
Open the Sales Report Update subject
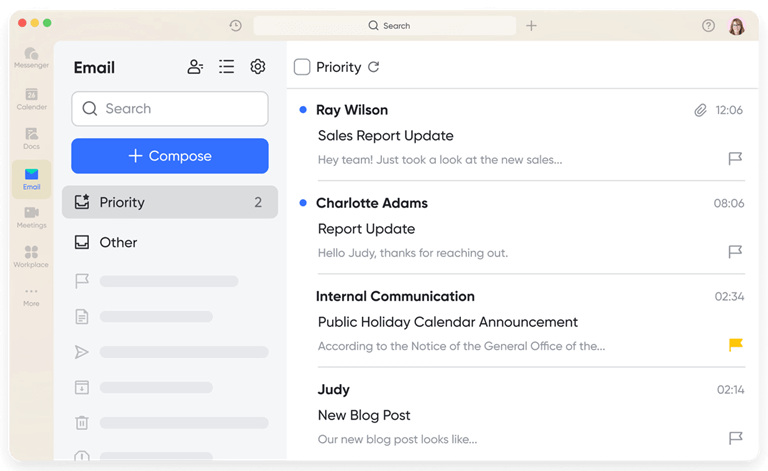[385, 136]
